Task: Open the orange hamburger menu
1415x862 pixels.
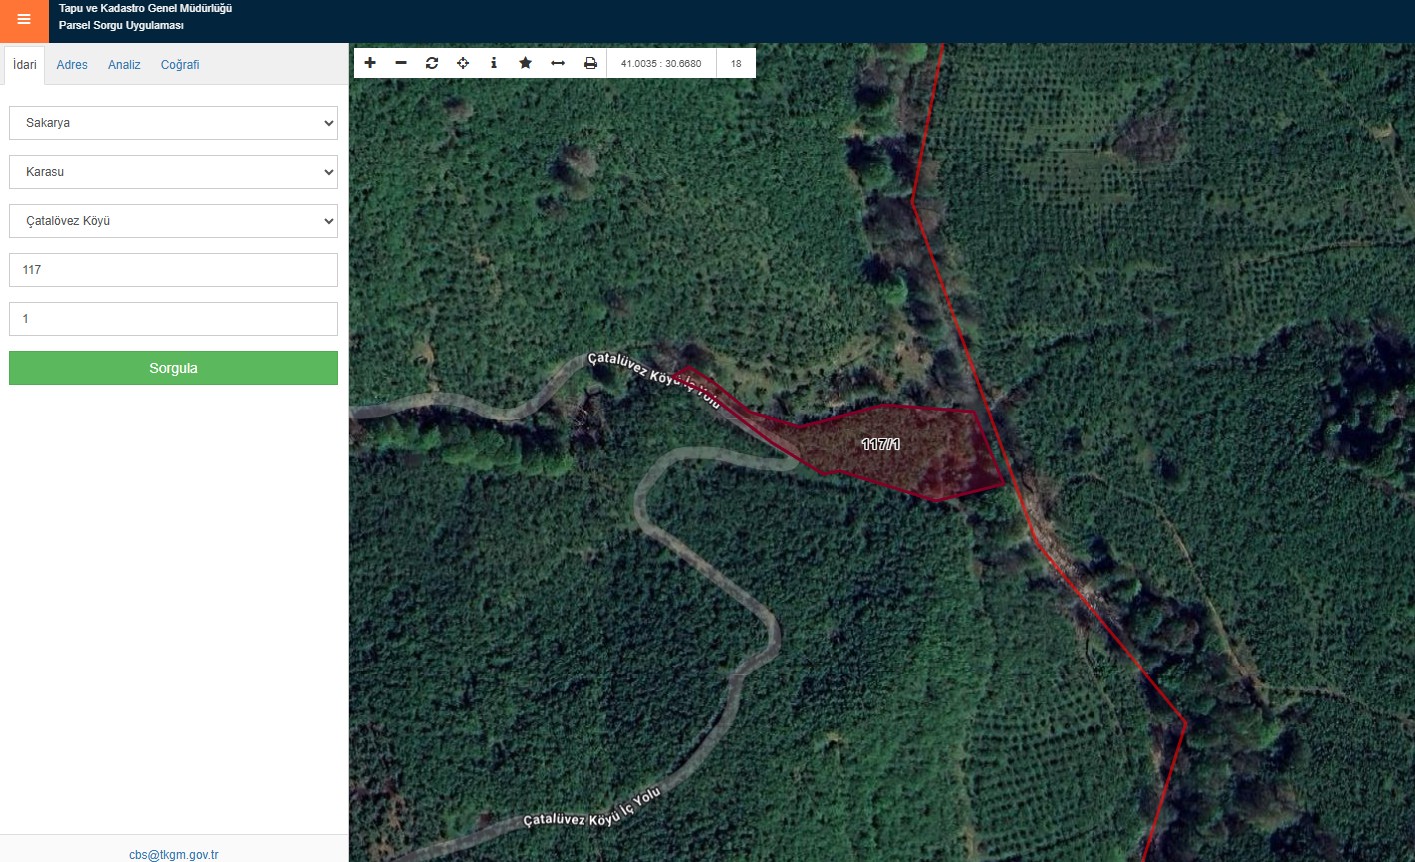Action: pyautogui.click(x=24, y=20)
